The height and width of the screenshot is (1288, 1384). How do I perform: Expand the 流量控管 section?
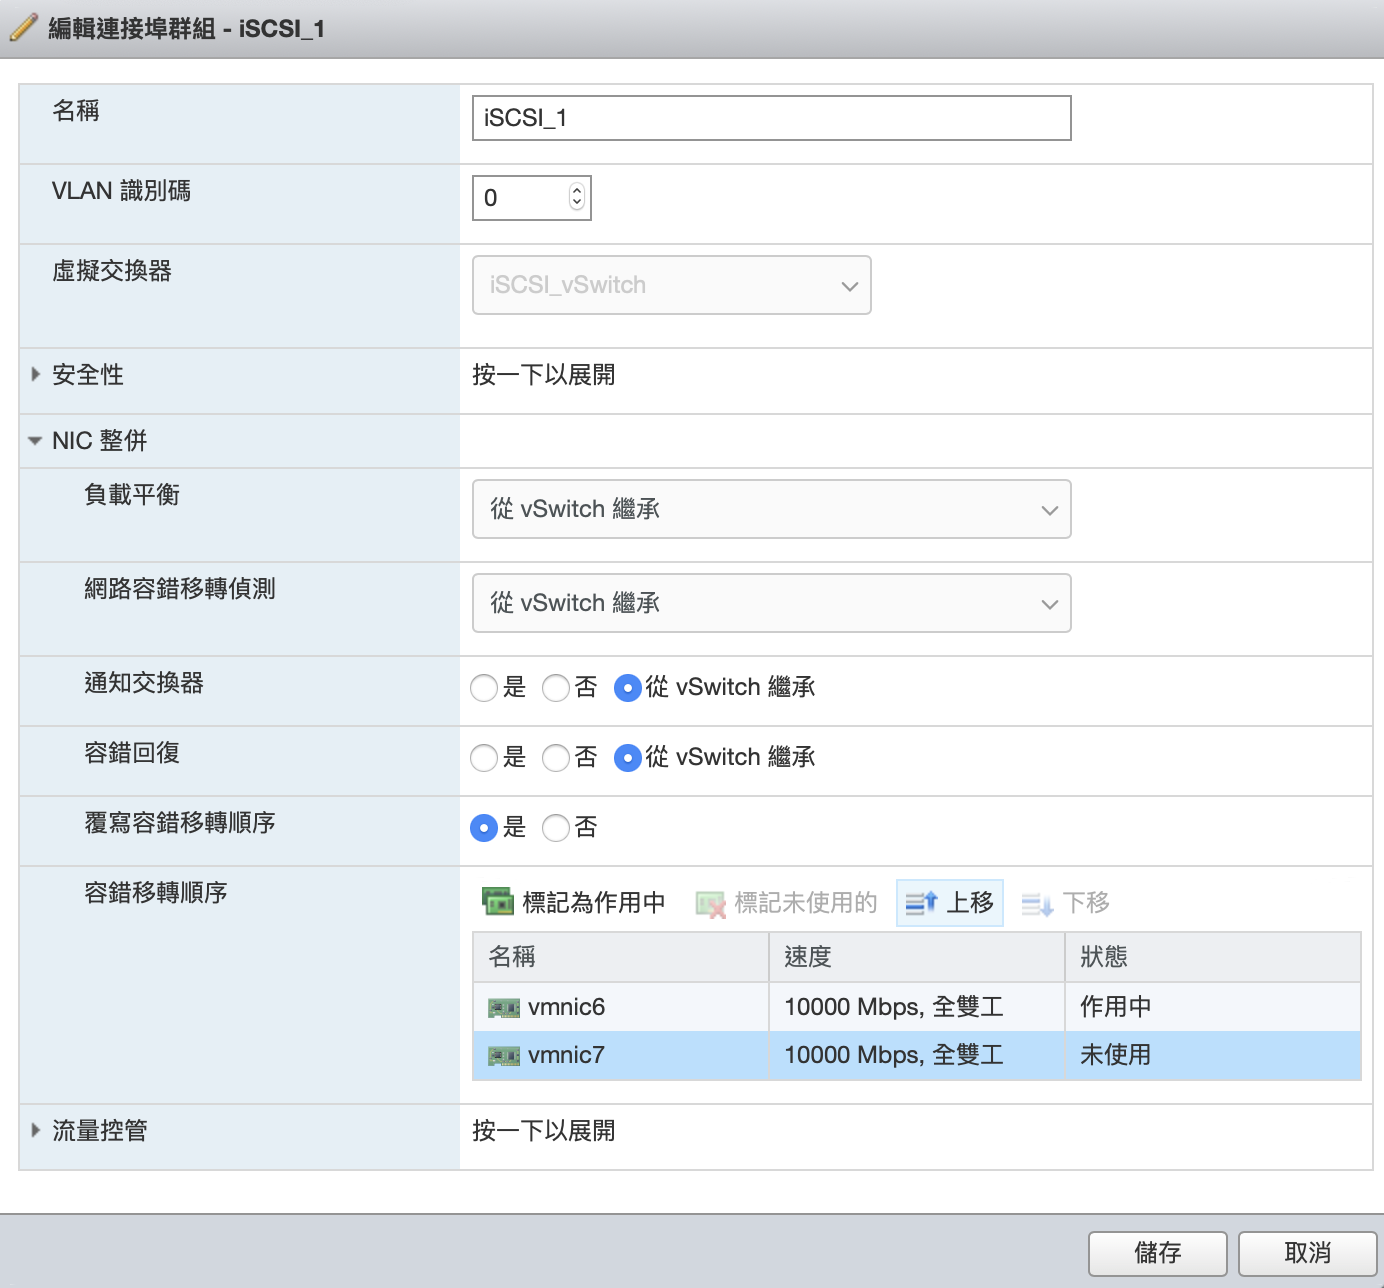coord(36,1131)
